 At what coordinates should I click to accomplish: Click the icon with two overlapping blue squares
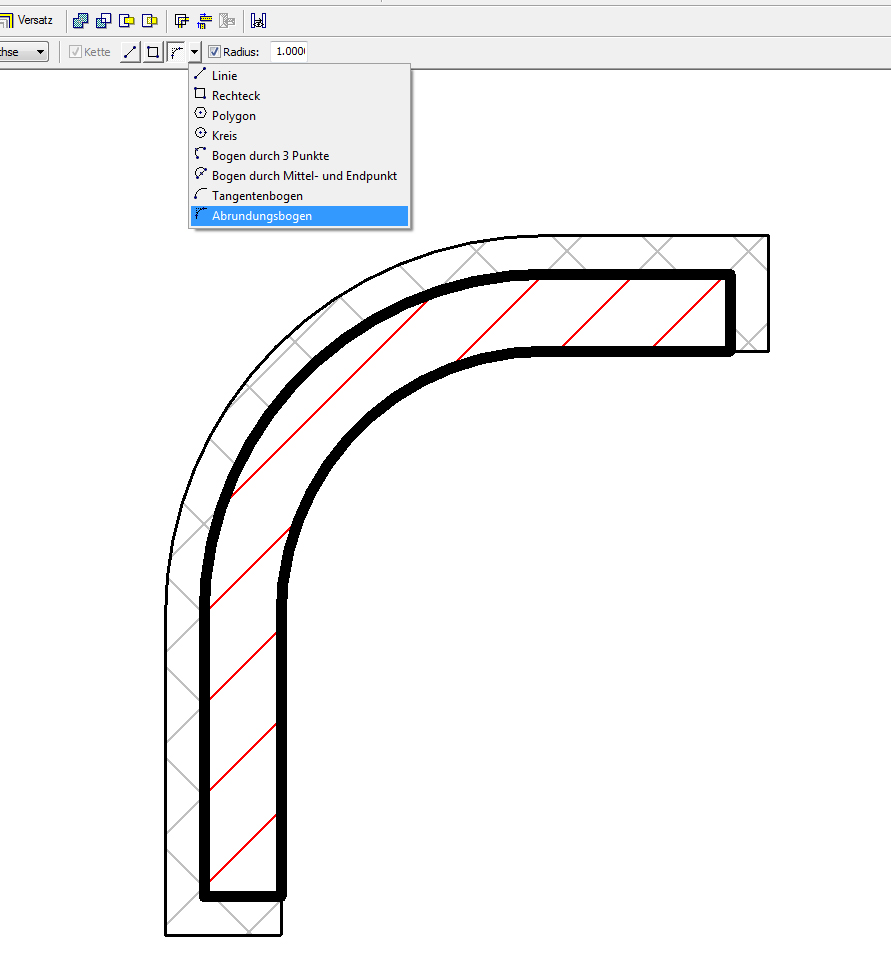[81, 21]
